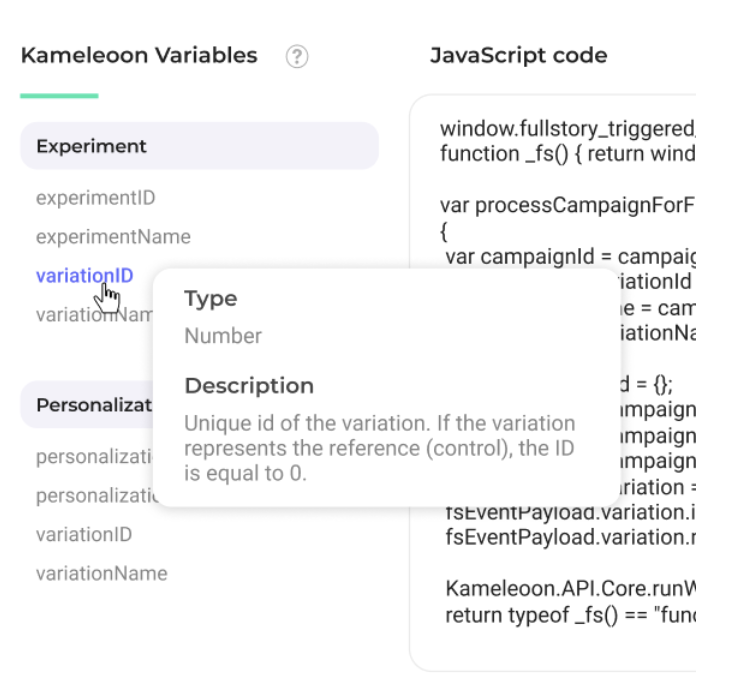Click the var campaignId code line

click(570, 256)
